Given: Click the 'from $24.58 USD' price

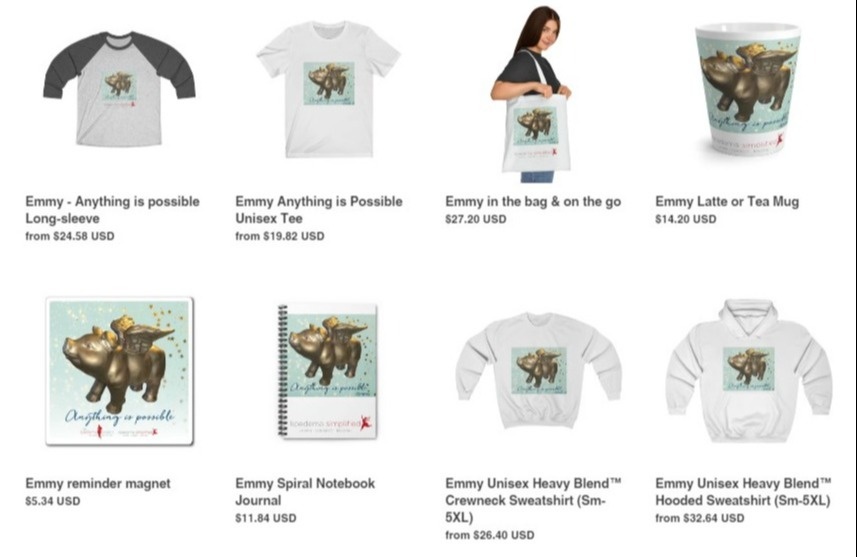Looking at the screenshot, I should [70, 236].
